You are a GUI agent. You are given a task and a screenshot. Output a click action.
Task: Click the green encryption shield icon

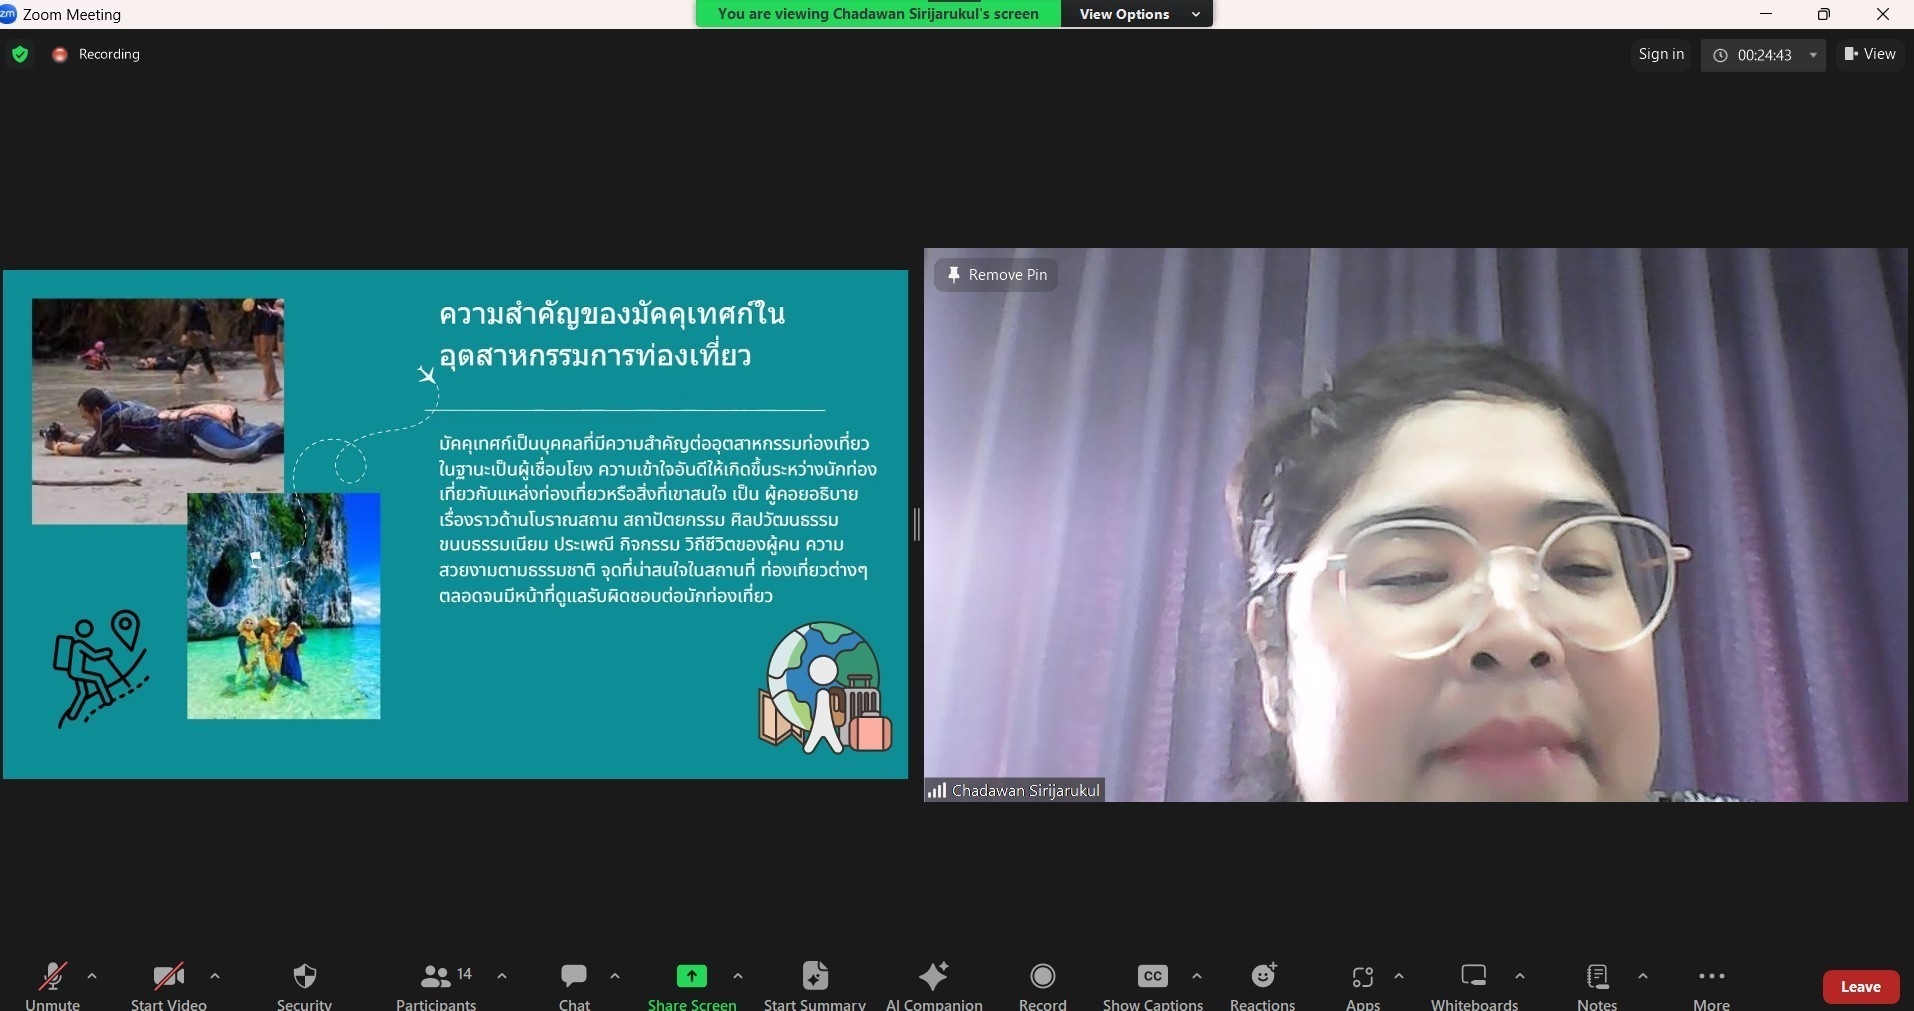(x=20, y=54)
